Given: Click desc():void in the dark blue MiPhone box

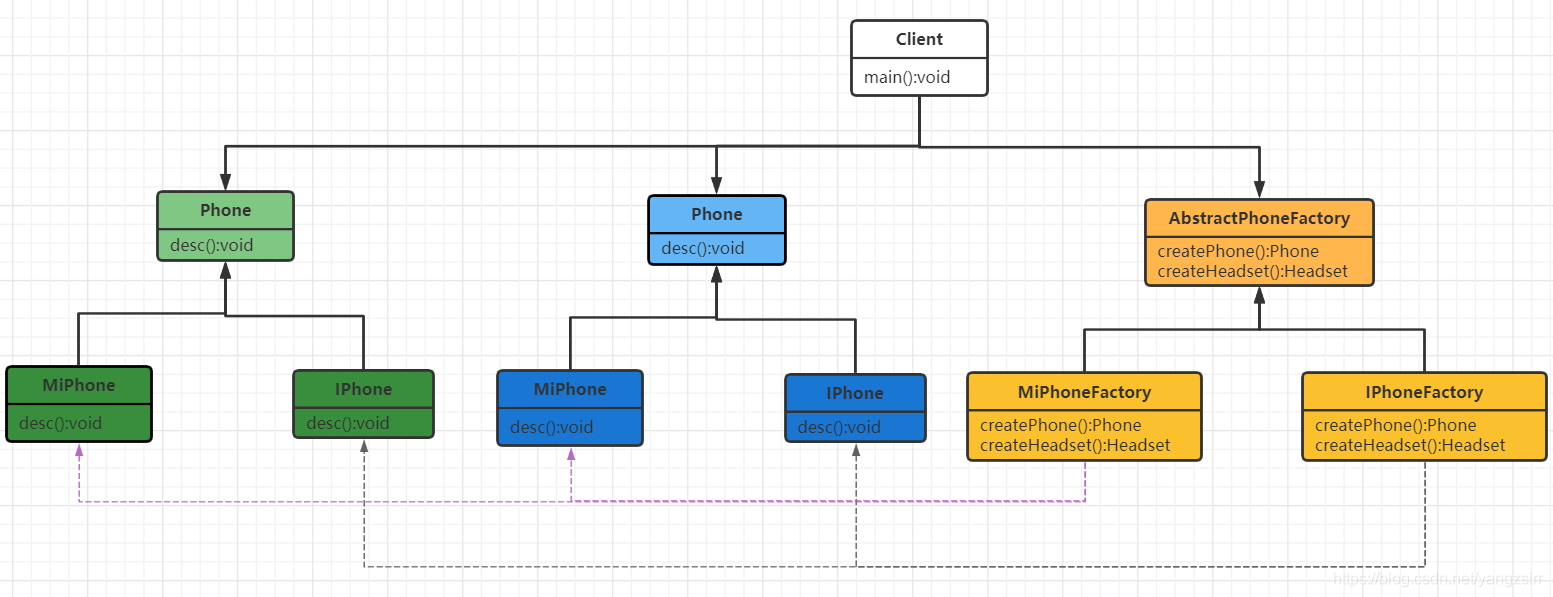Looking at the screenshot, I should [x=552, y=427].
